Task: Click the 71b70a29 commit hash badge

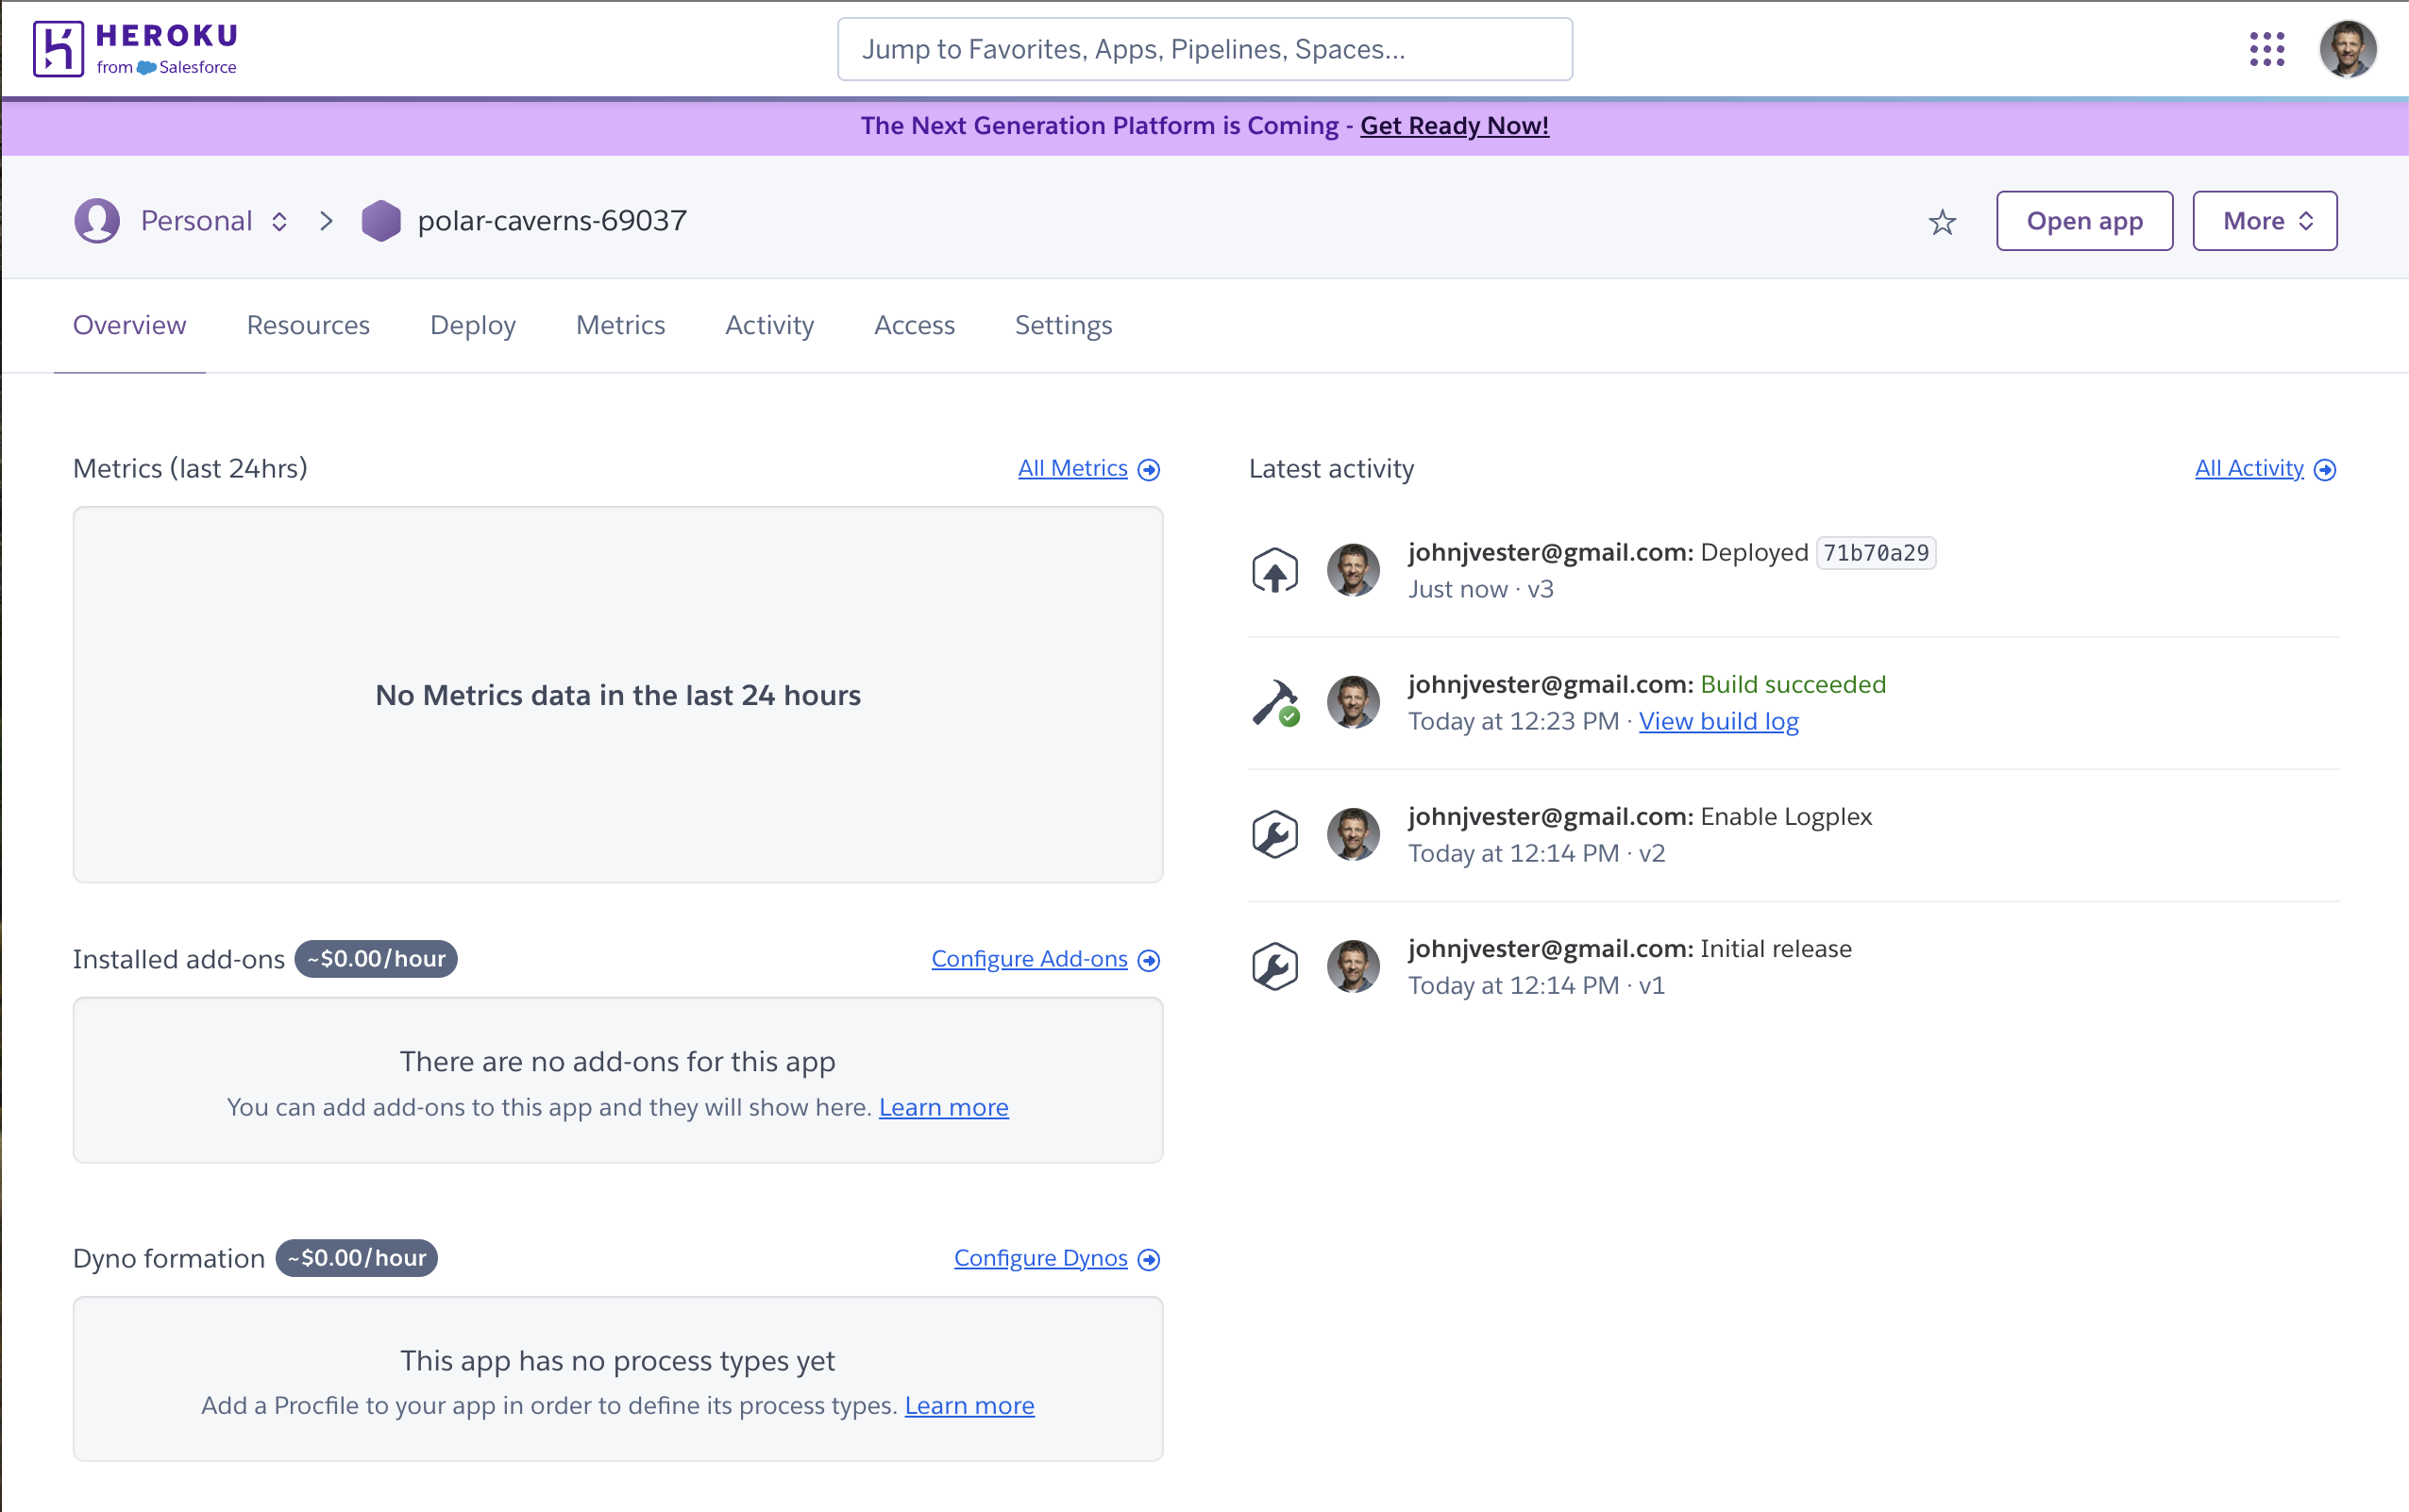Action: (x=1875, y=553)
